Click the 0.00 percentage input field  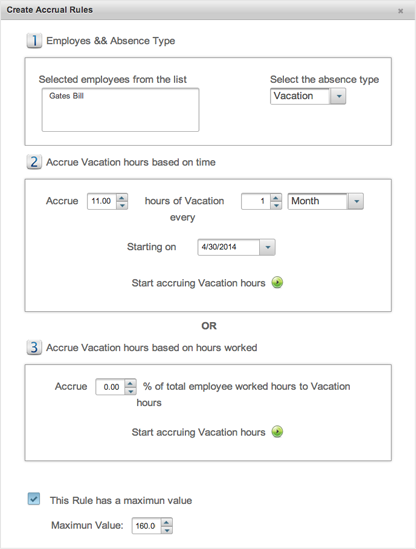click(x=110, y=387)
